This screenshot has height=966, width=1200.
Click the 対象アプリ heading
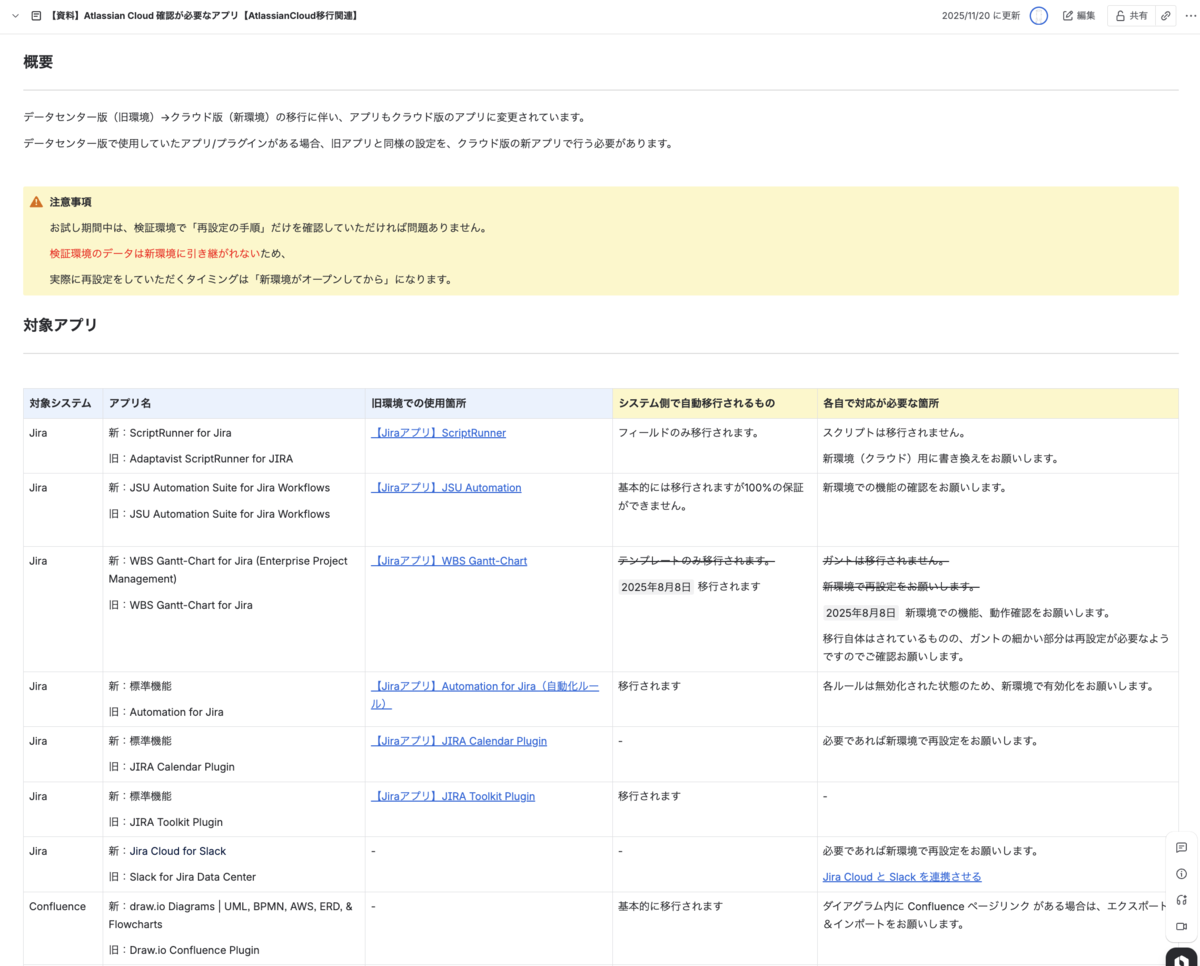click(60, 325)
